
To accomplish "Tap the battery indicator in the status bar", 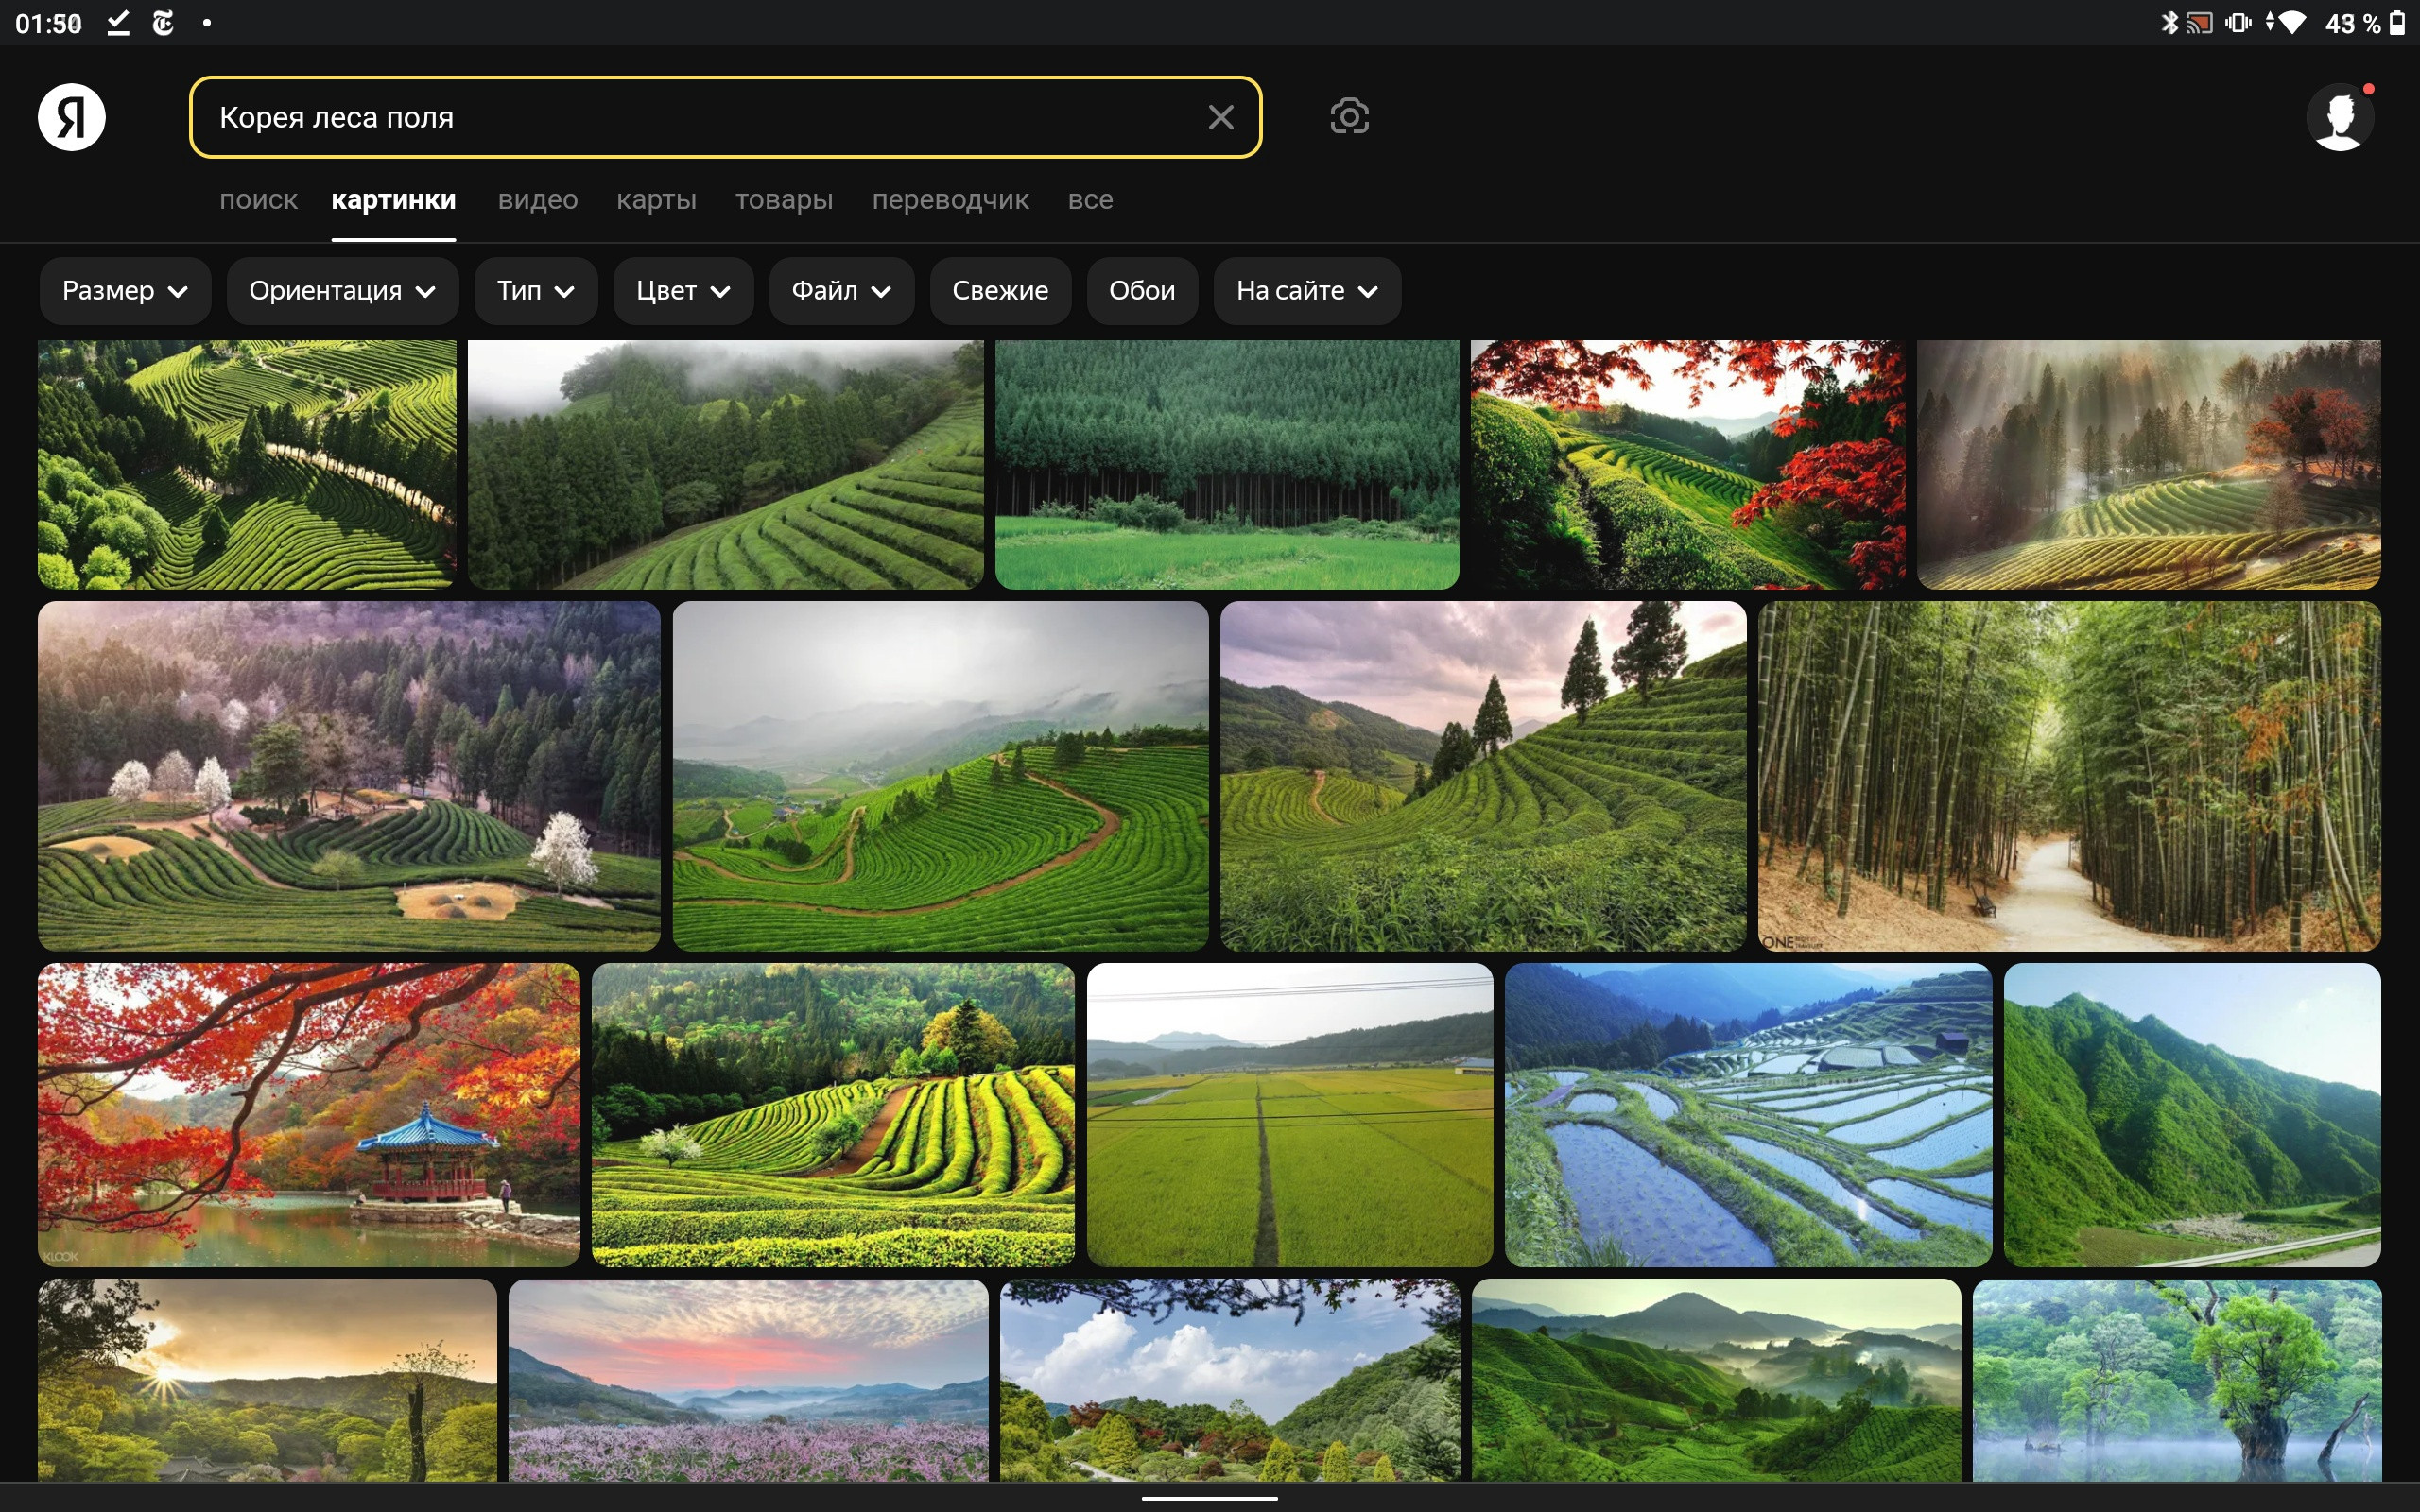I will click(2397, 23).
